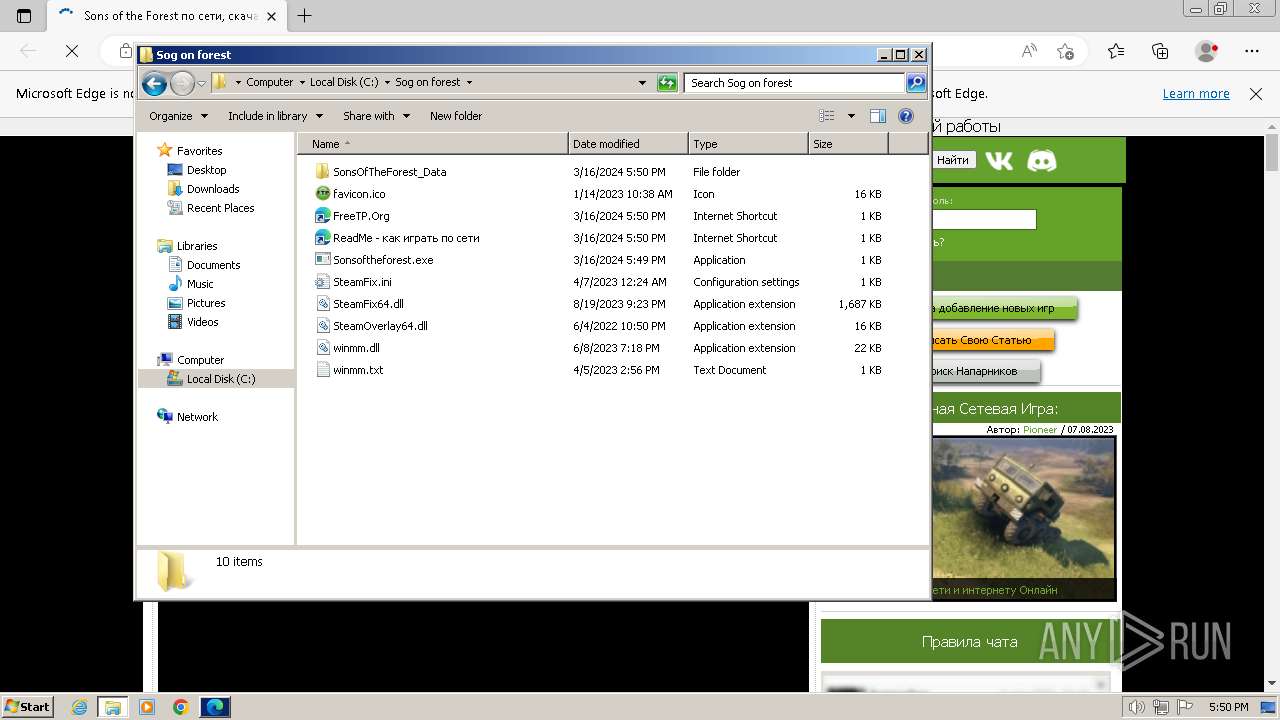Select the FreeTP.Org shortcut icon
The image size is (1280, 720).
(322, 216)
